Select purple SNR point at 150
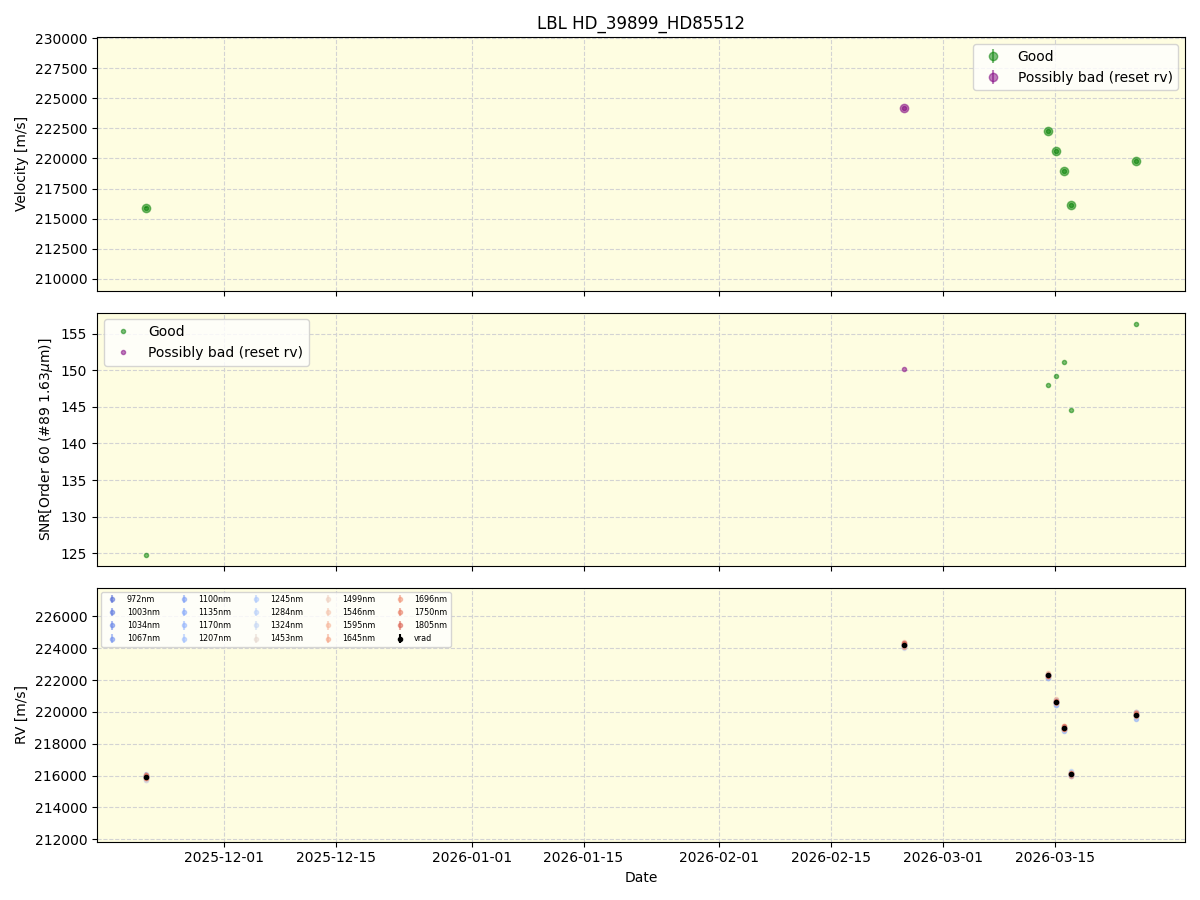Image resolution: width=1200 pixels, height=900 pixels. (904, 369)
